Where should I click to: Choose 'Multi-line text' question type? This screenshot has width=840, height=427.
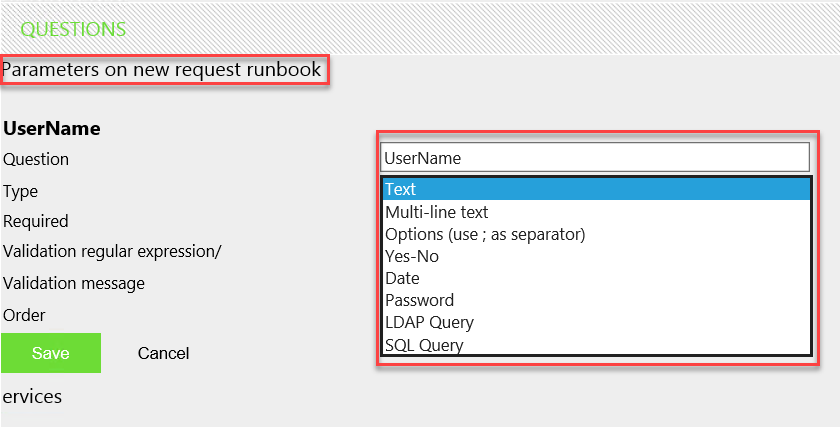click(x=436, y=212)
